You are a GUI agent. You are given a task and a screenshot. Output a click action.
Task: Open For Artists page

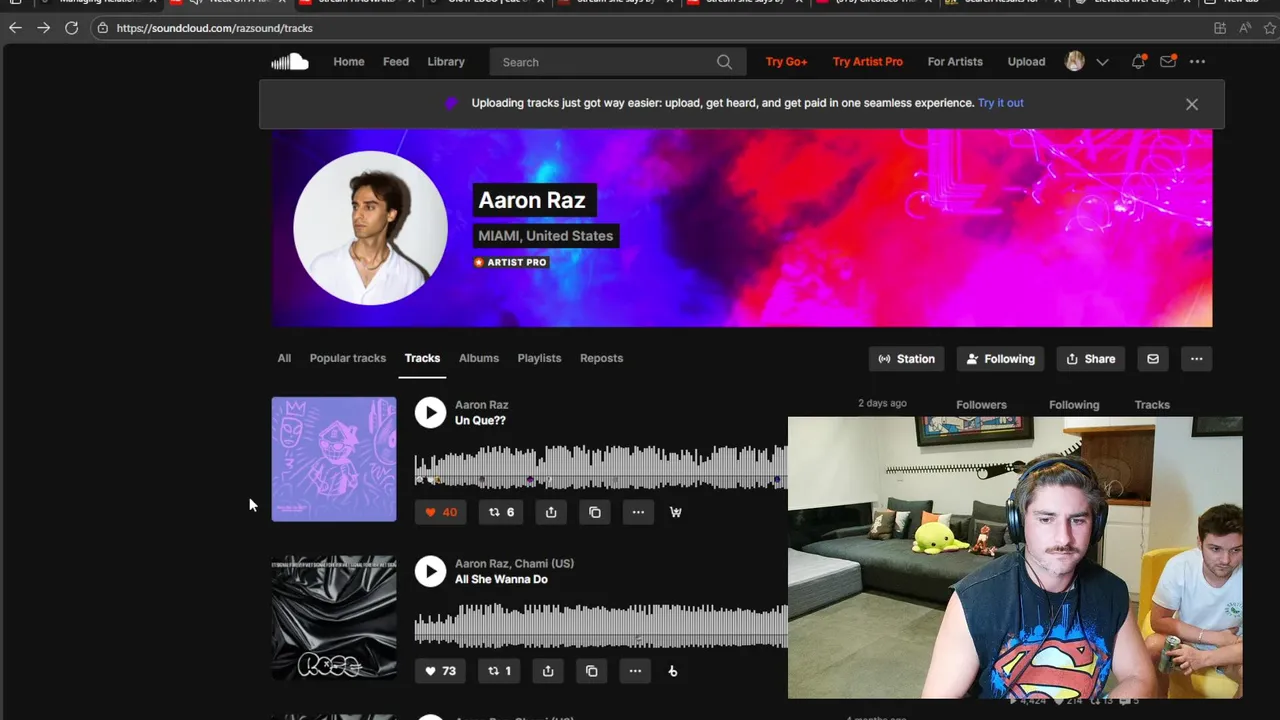(x=955, y=62)
